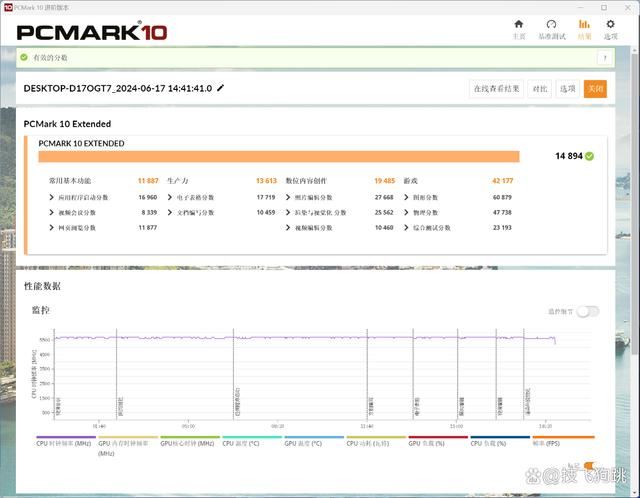Screen dimensions: 640x498
Task: Open the Options gear icon
Action: coord(610,24)
